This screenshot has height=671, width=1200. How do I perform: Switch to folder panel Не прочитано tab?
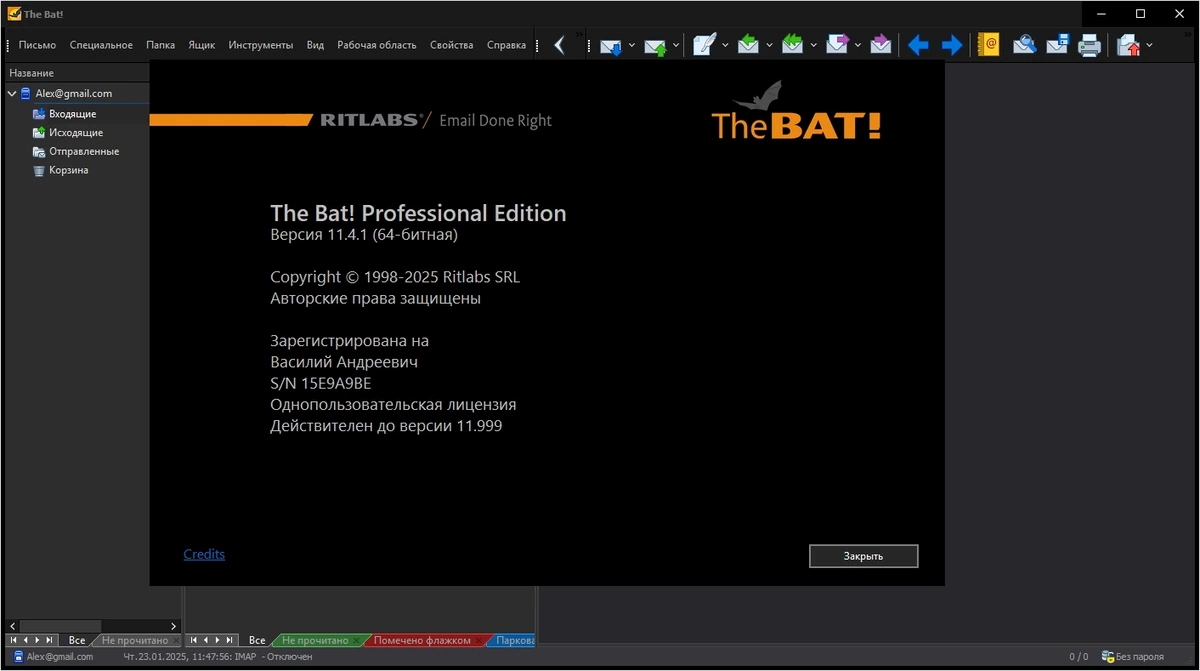click(134, 640)
